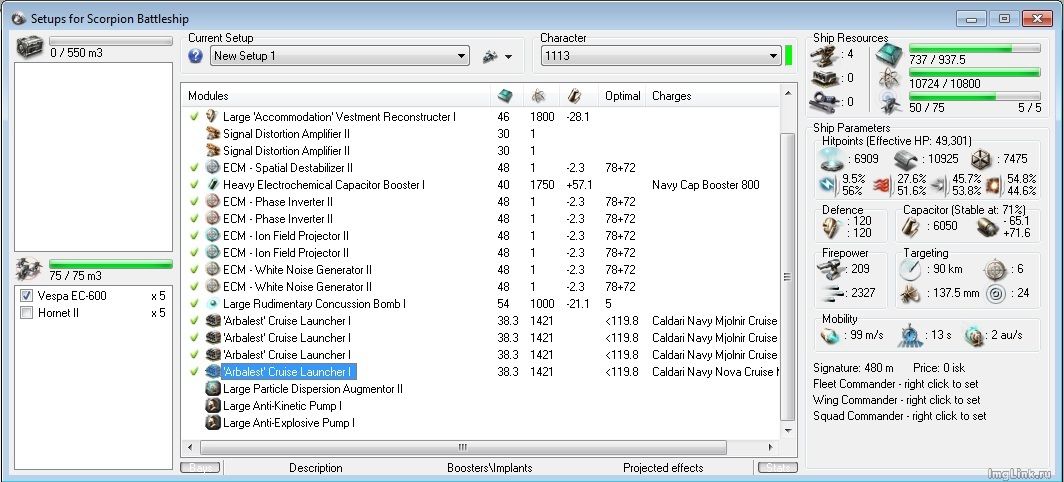Click the Large Anti-Explosive Pump I rig icon

point(212,422)
